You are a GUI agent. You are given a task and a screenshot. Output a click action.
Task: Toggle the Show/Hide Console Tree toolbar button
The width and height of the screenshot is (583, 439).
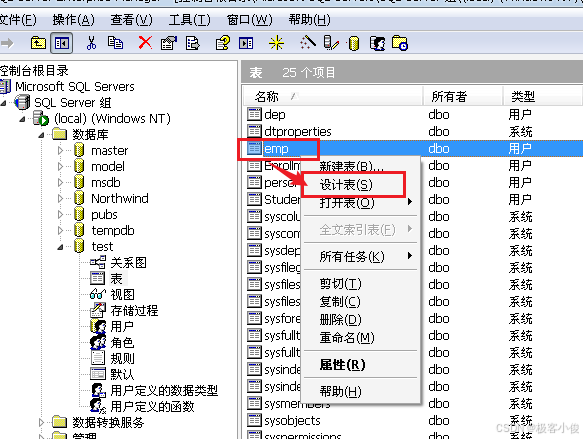(x=61, y=43)
